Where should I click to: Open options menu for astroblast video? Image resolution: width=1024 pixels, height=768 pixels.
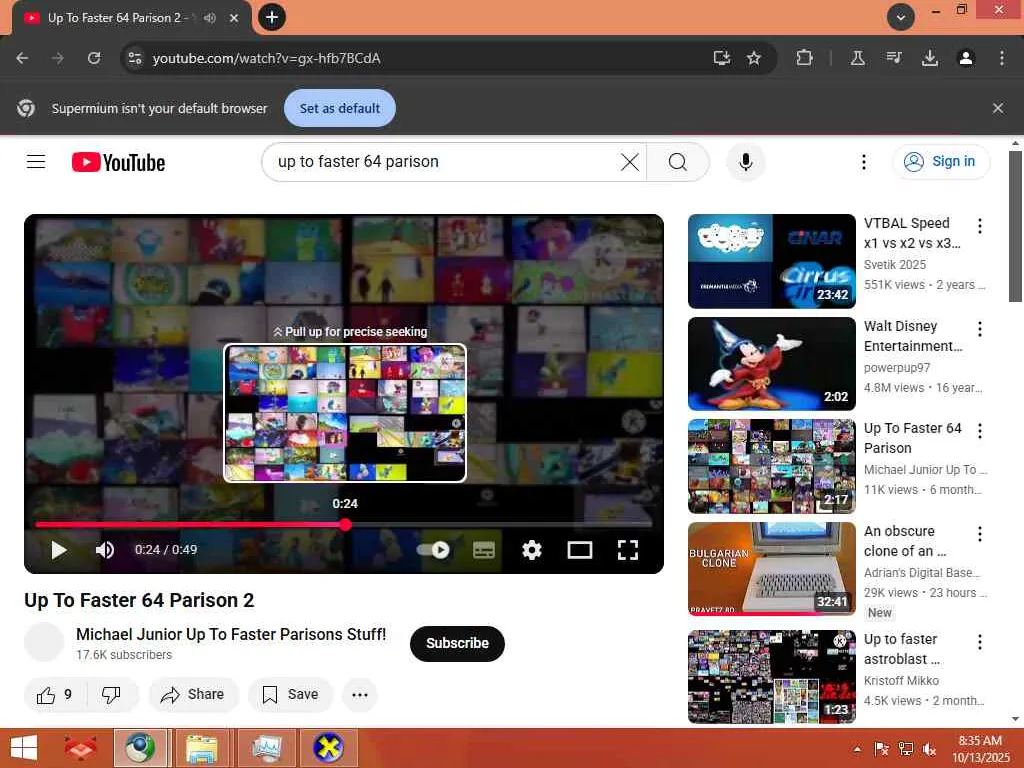coord(980,641)
